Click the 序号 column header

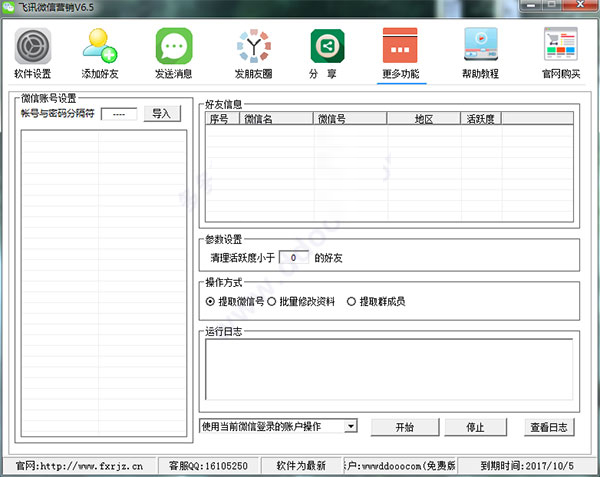(222, 119)
